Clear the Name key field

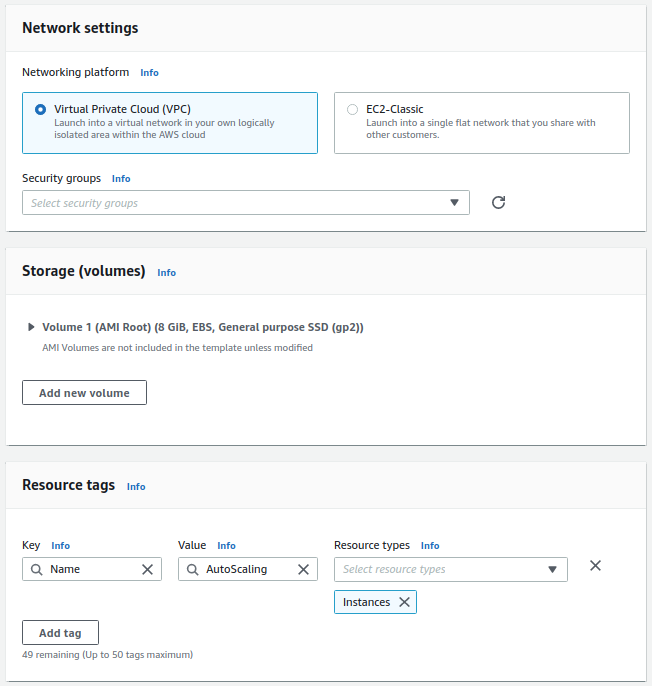147,569
